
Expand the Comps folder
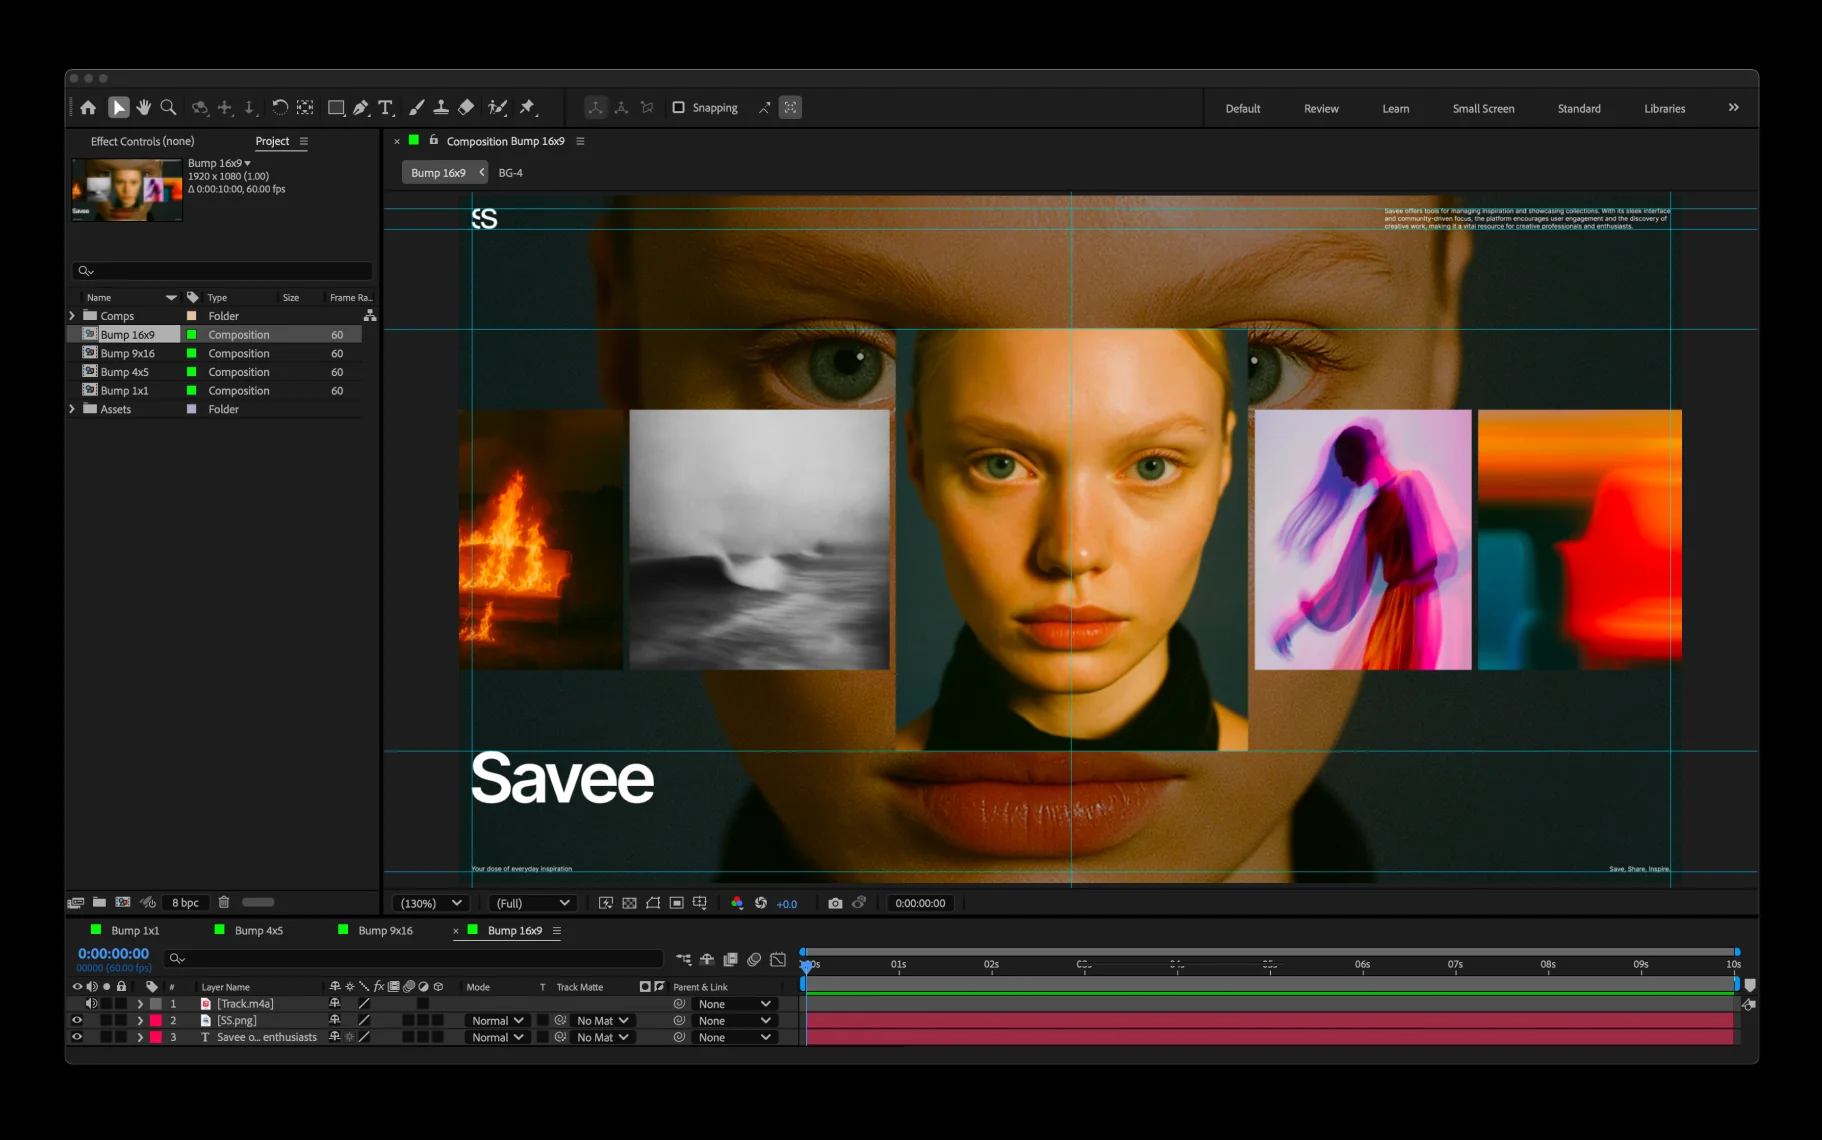coord(72,316)
